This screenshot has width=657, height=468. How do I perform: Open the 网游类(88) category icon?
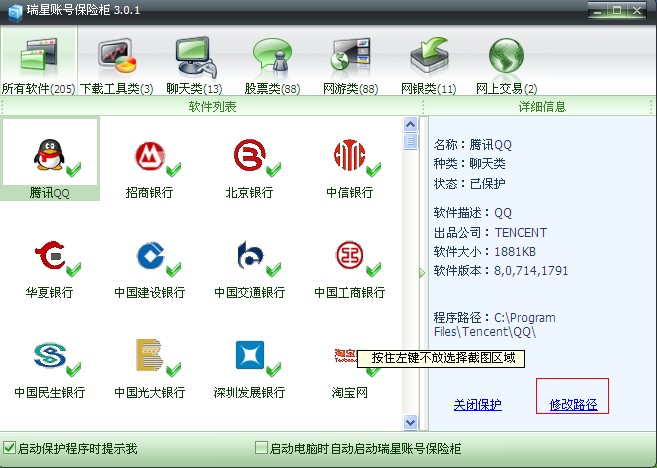tap(350, 55)
